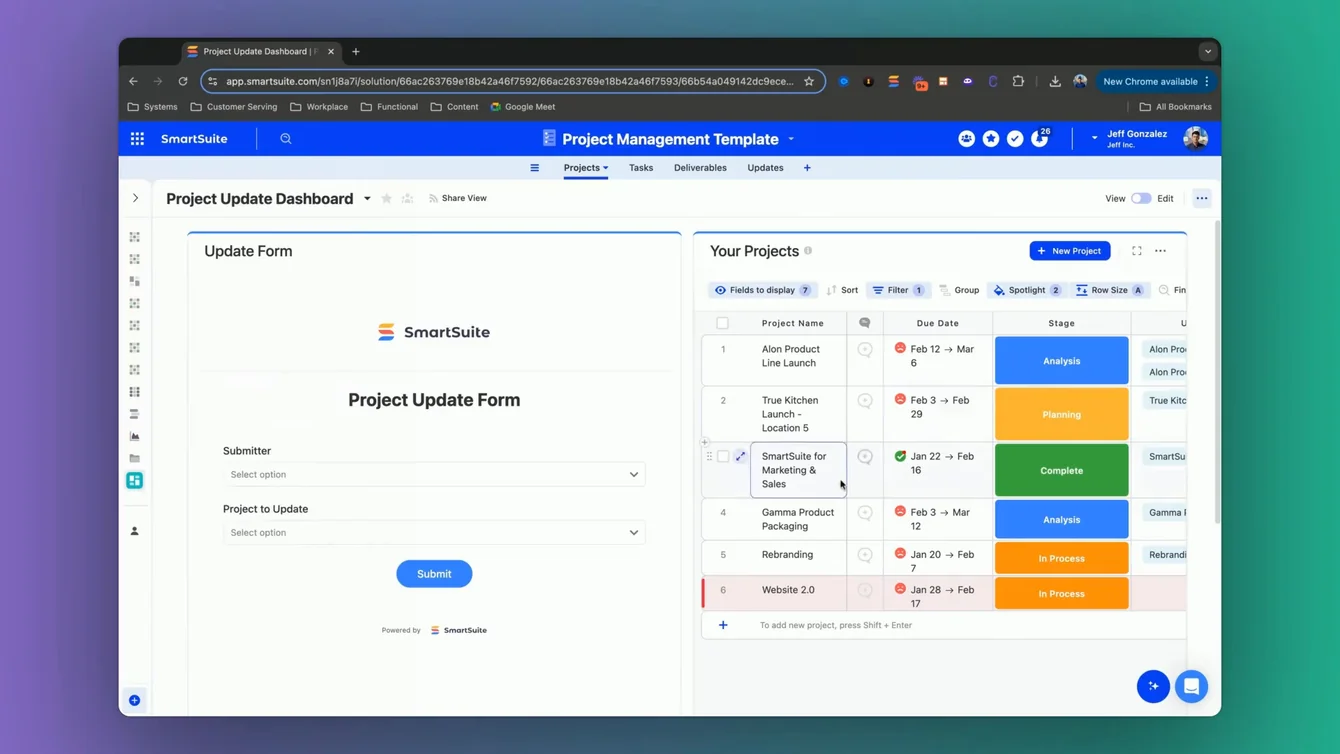Screen dimensions: 1340x754
Task: Select the active dashboard icon in sidebar
Action: point(135,481)
